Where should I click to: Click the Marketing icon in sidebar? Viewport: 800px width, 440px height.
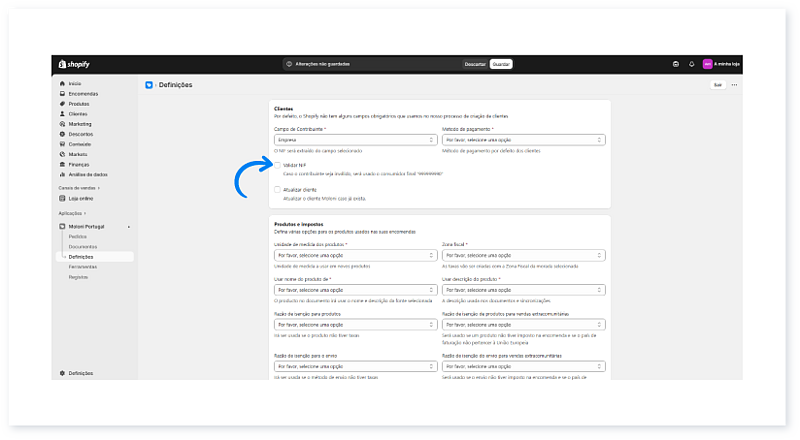pos(62,124)
